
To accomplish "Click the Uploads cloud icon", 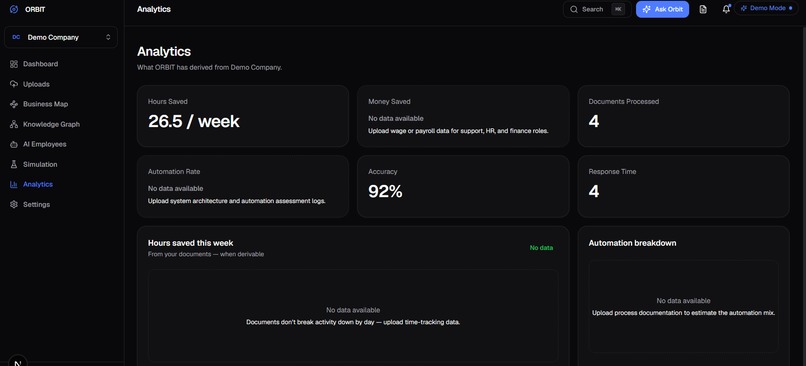I will pyautogui.click(x=14, y=84).
